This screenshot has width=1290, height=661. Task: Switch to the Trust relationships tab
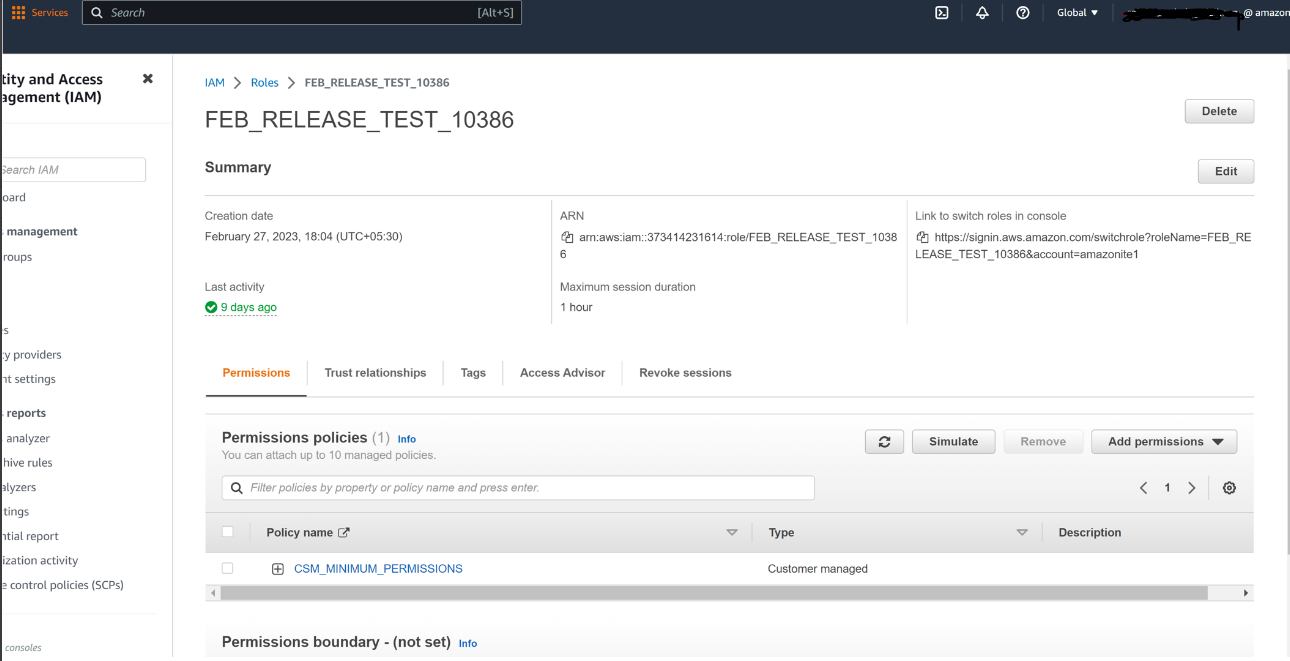(x=375, y=372)
